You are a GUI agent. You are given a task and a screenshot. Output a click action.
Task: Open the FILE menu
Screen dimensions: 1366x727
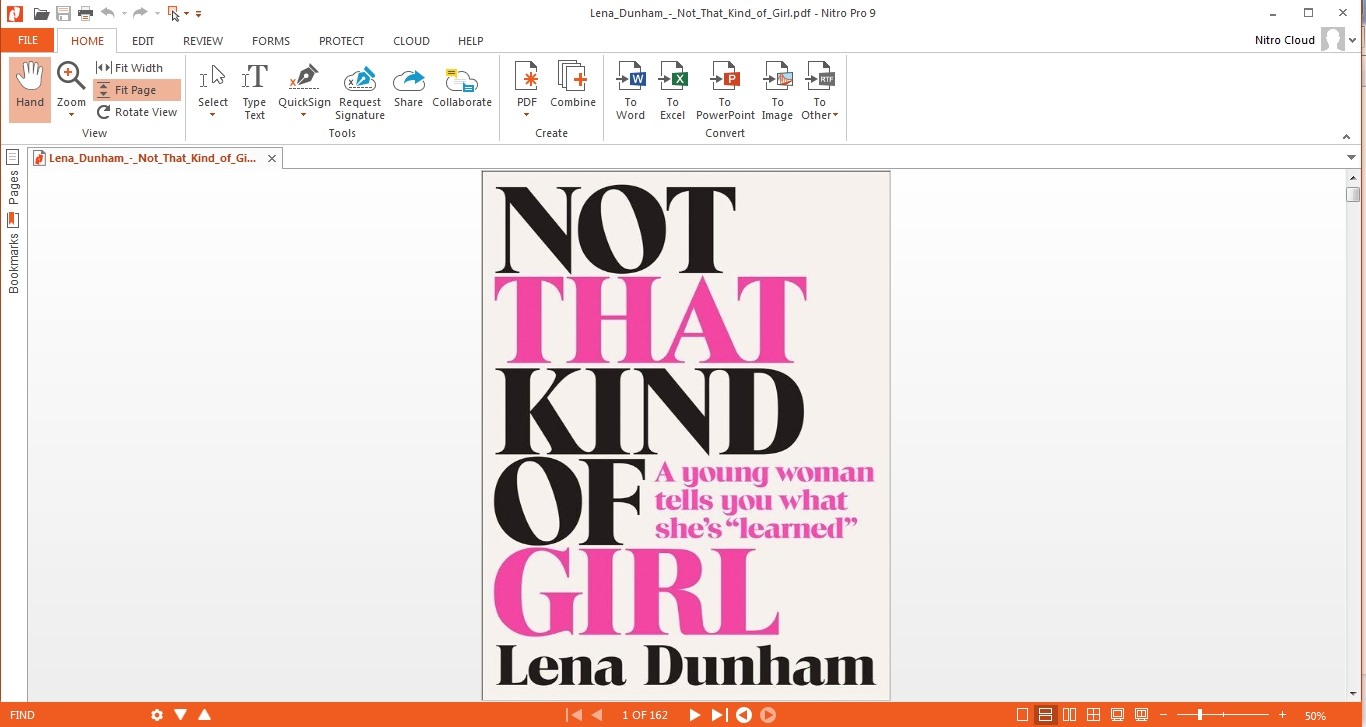[28, 41]
